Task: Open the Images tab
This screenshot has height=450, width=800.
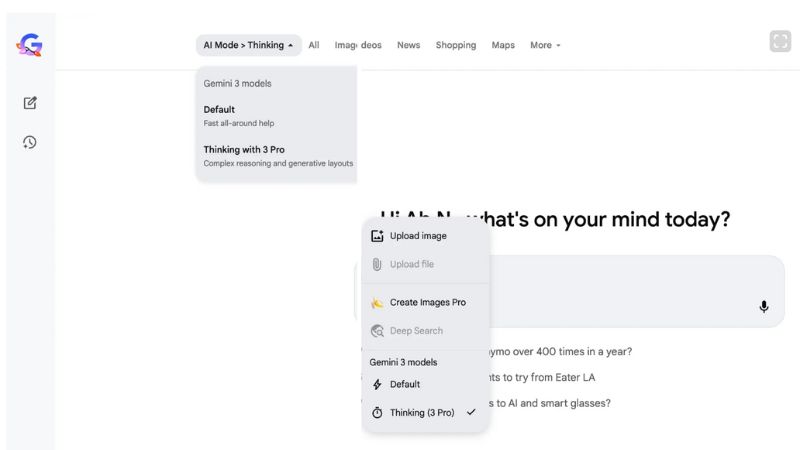Action: 345,45
